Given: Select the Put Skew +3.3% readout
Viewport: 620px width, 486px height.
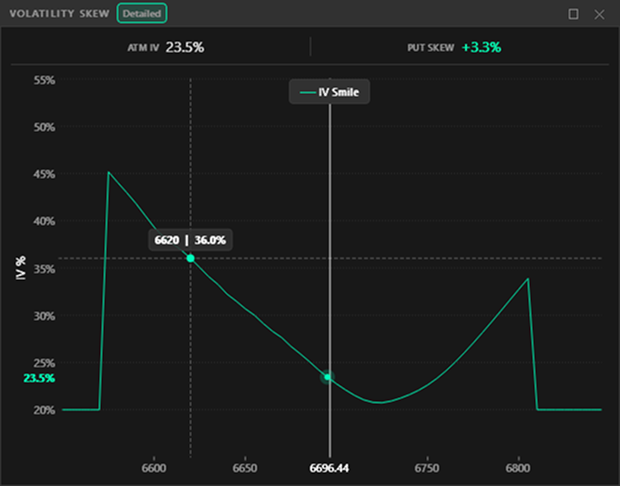Looking at the screenshot, I should (x=483, y=47).
